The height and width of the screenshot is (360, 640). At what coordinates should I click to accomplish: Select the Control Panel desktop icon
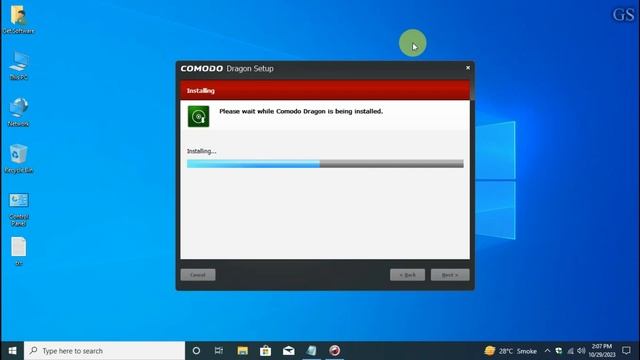pyautogui.click(x=19, y=209)
